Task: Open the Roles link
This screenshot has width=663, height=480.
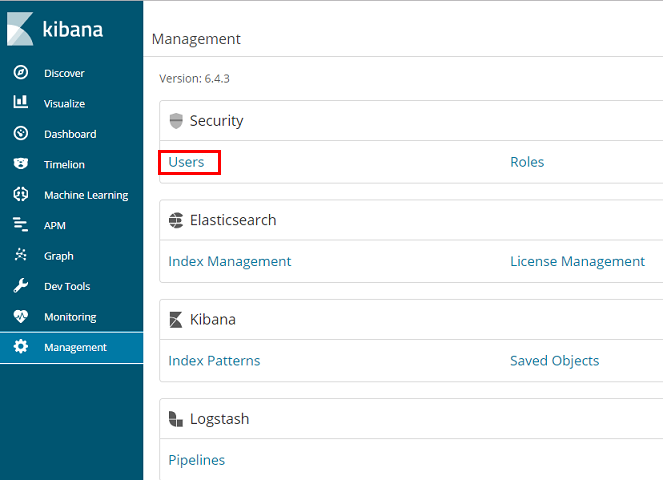Action: click(527, 162)
